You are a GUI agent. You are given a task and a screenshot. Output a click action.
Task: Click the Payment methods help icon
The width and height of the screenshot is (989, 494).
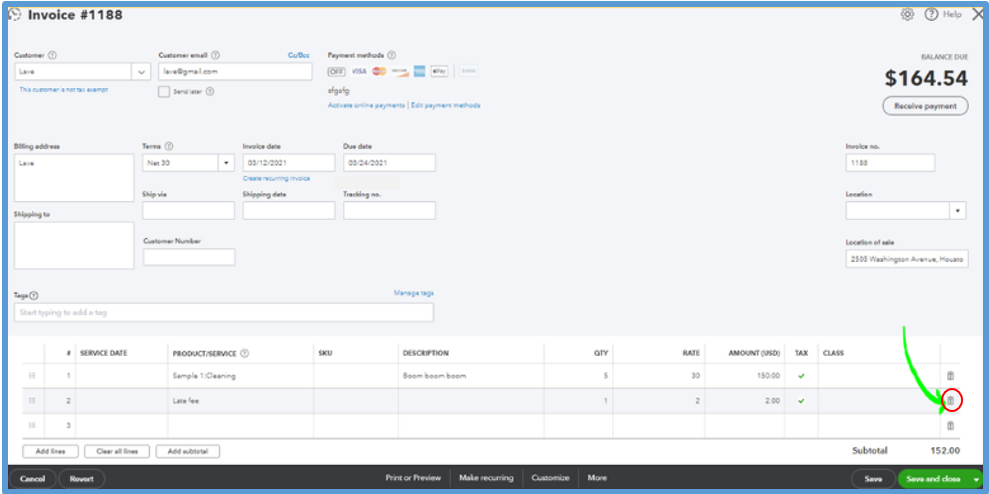(x=391, y=56)
